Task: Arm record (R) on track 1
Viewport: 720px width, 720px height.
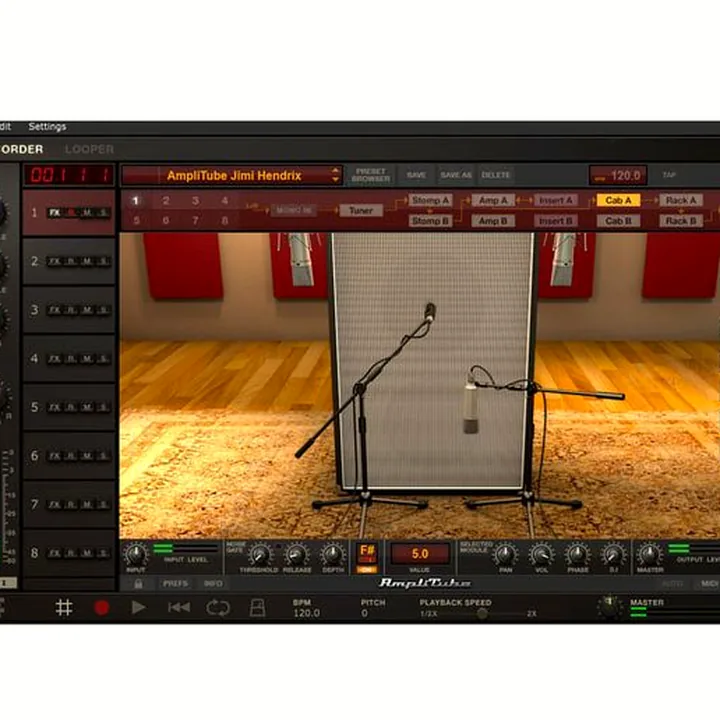Action: (71, 213)
